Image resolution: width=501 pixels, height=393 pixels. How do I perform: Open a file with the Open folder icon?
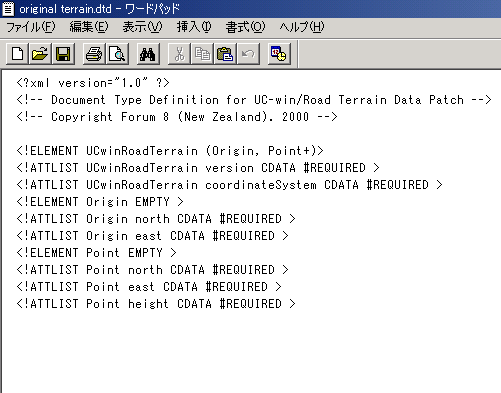click(40, 54)
